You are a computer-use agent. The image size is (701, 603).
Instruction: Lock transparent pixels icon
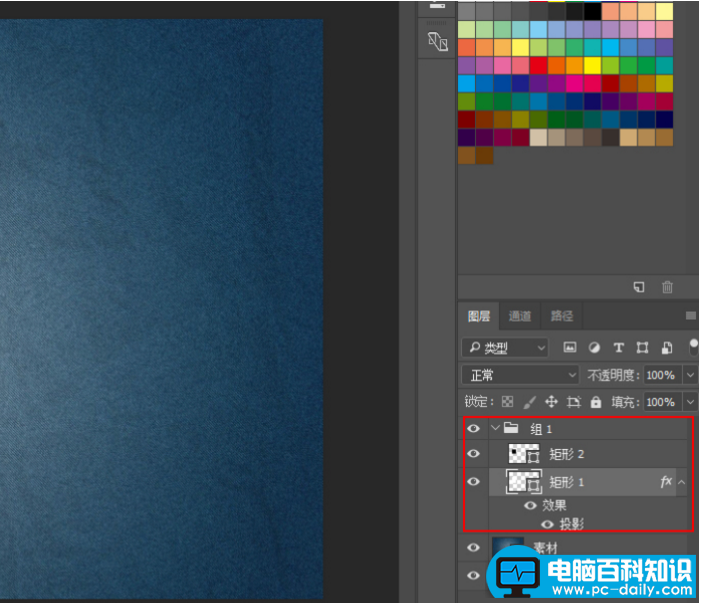[507, 401]
